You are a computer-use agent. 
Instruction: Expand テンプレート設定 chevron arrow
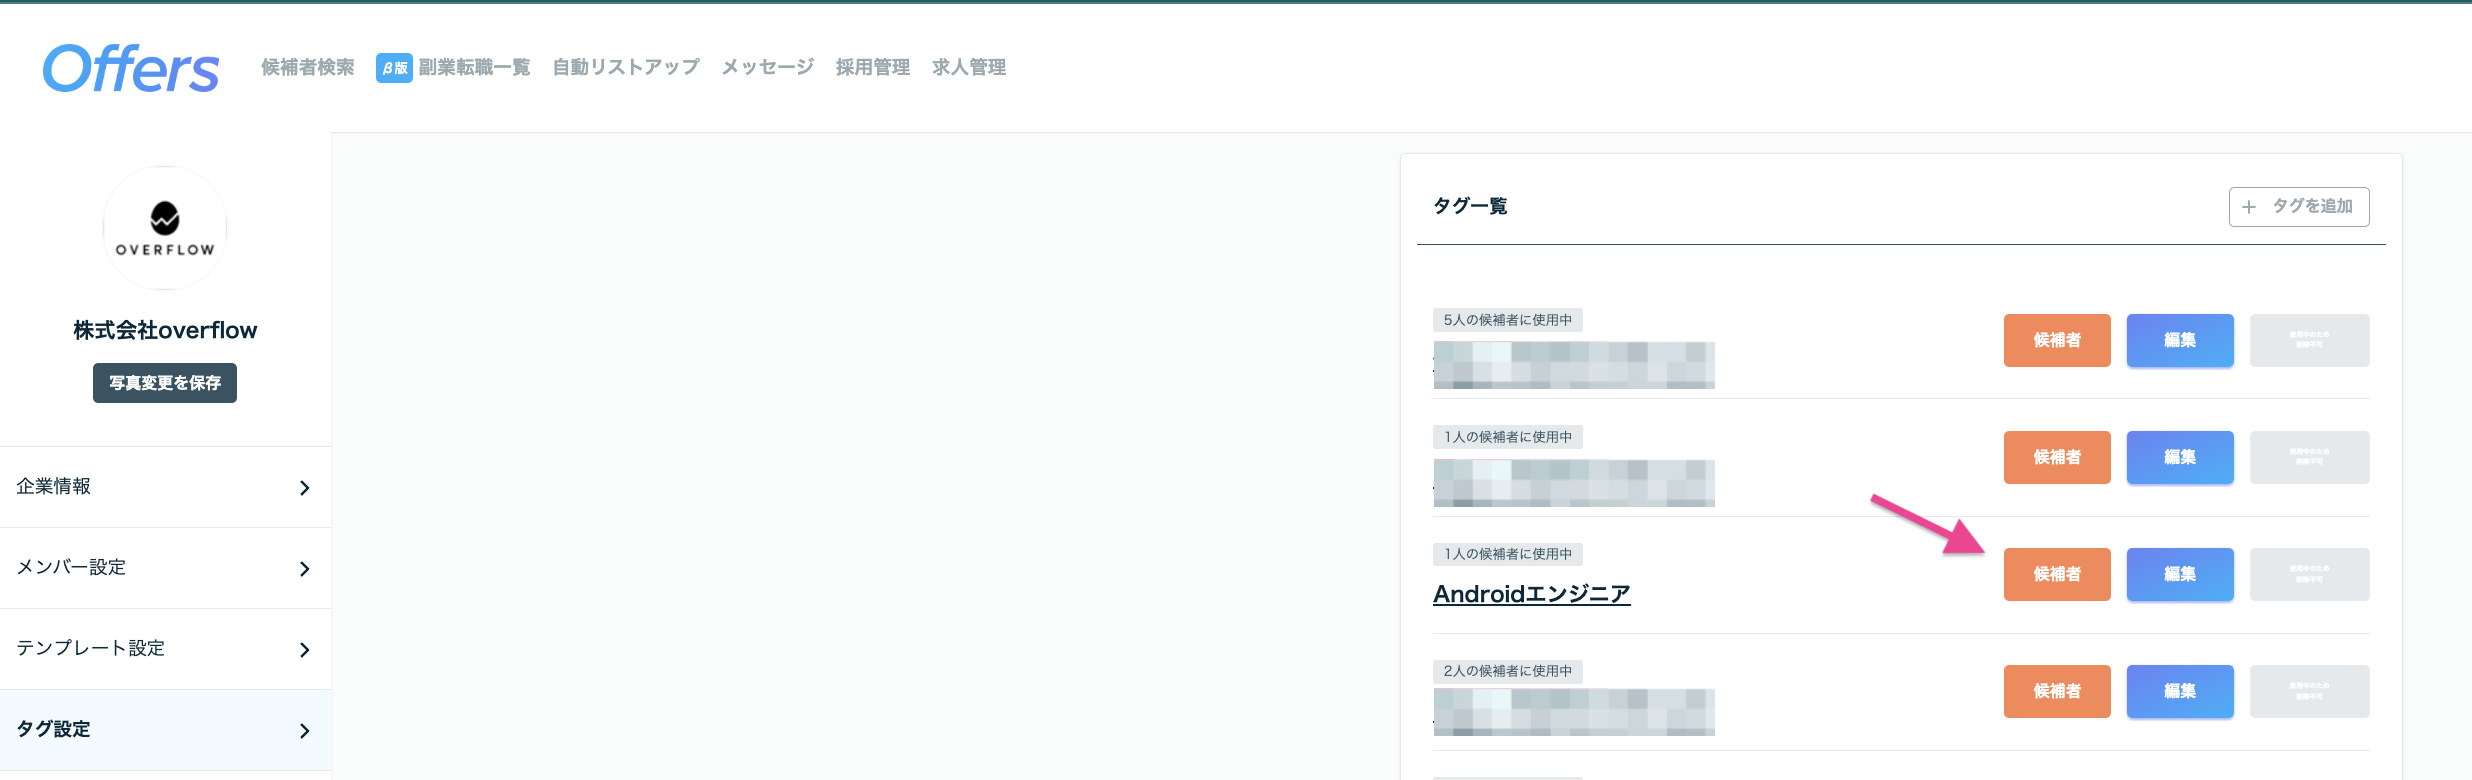(x=305, y=650)
